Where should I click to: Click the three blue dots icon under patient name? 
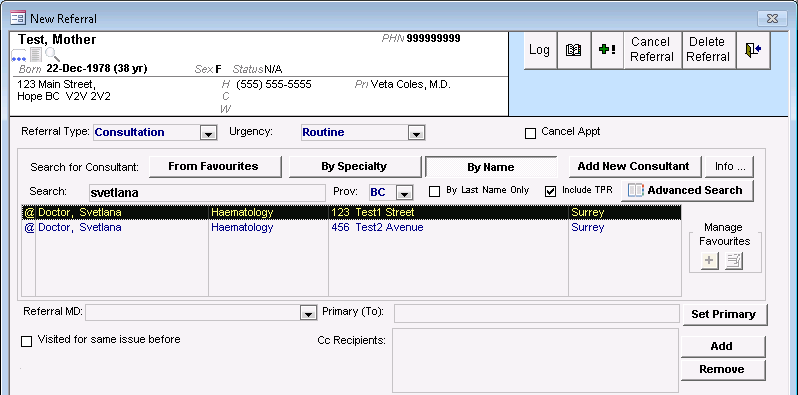tap(19, 56)
